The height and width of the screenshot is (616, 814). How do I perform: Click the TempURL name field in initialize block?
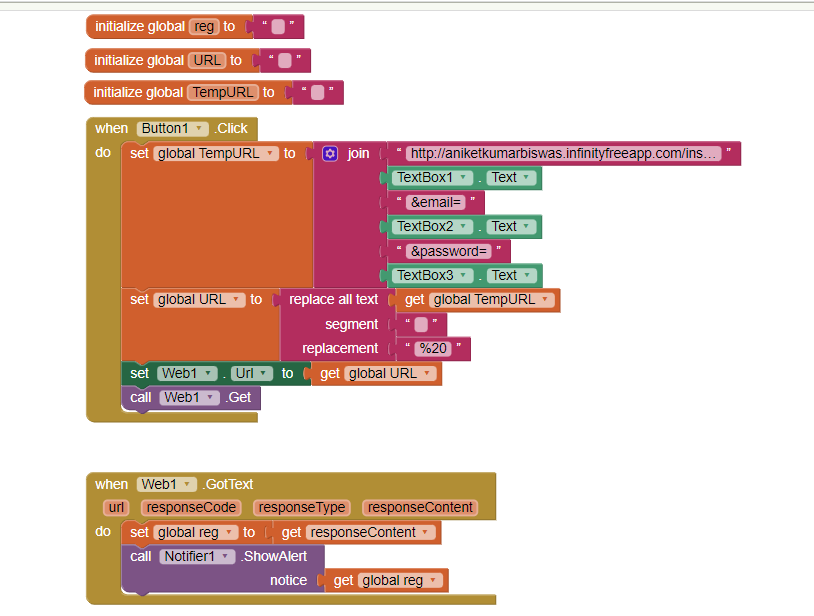coord(224,93)
